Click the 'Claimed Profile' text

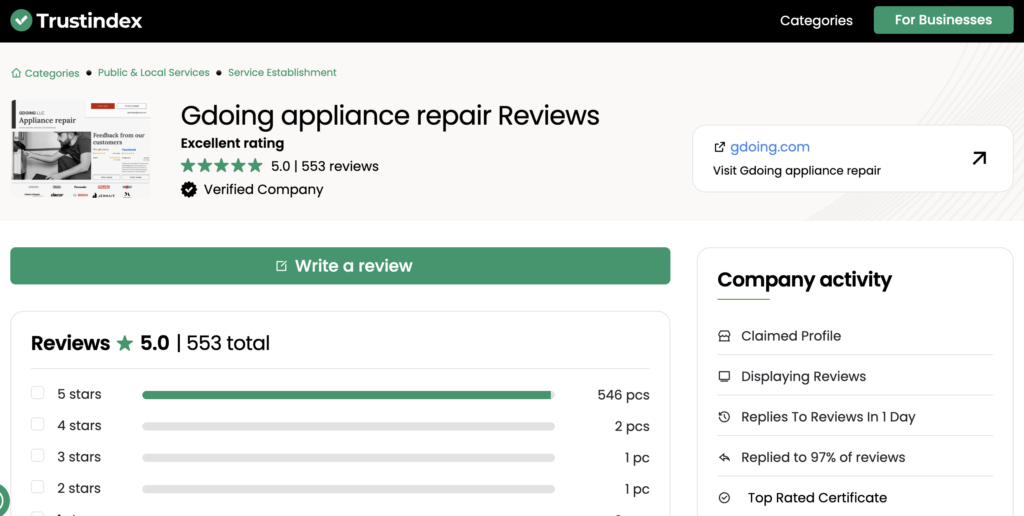click(791, 336)
